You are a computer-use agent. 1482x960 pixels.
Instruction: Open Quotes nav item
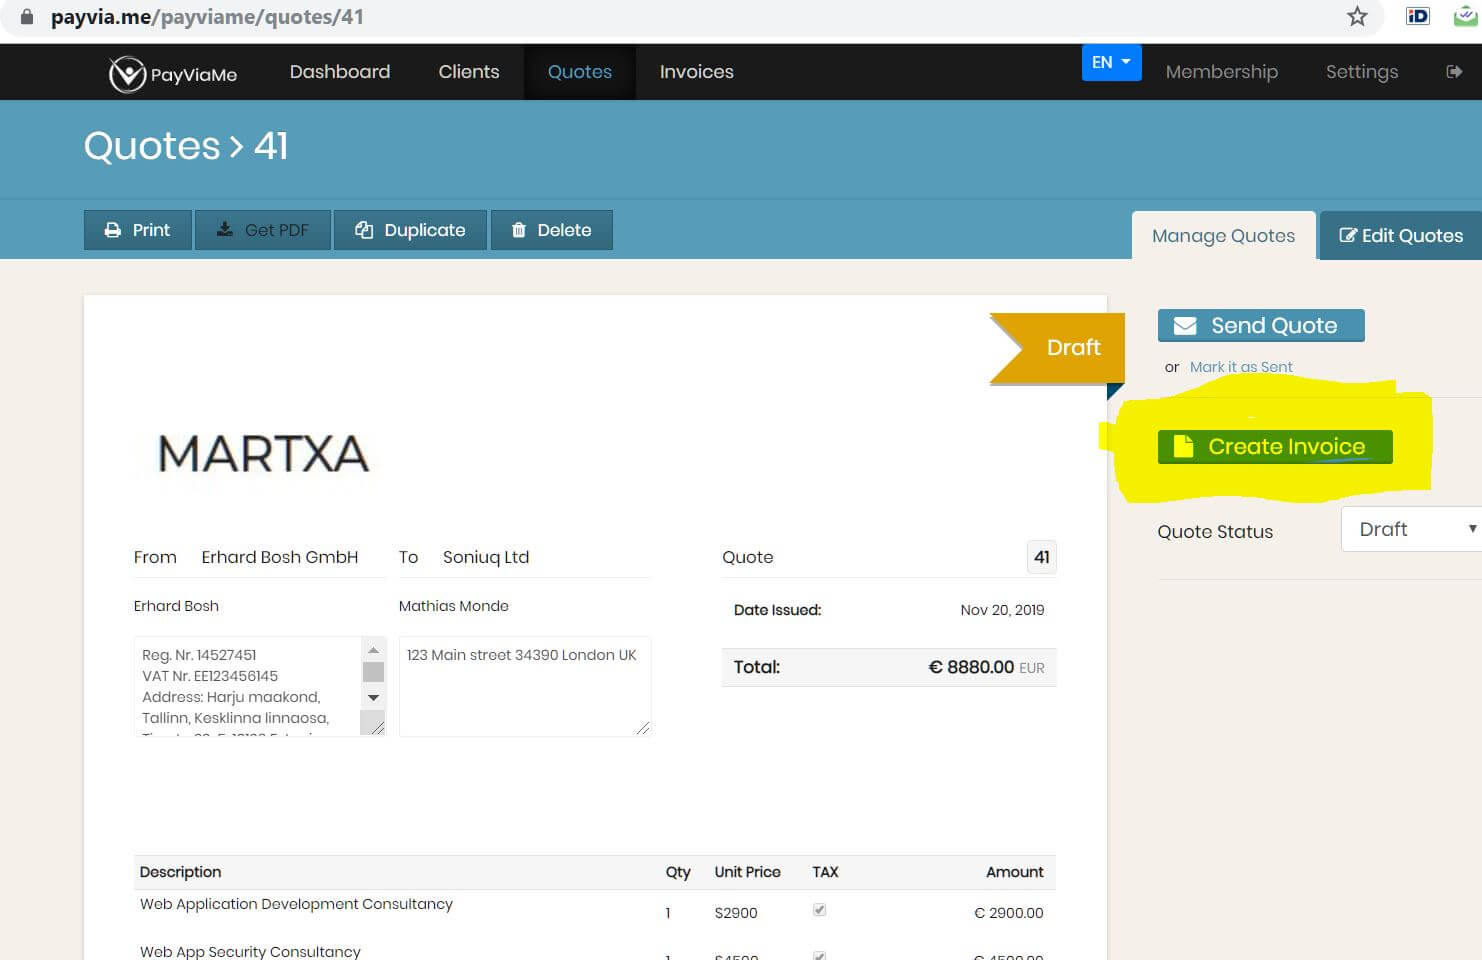click(x=580, y=72)
